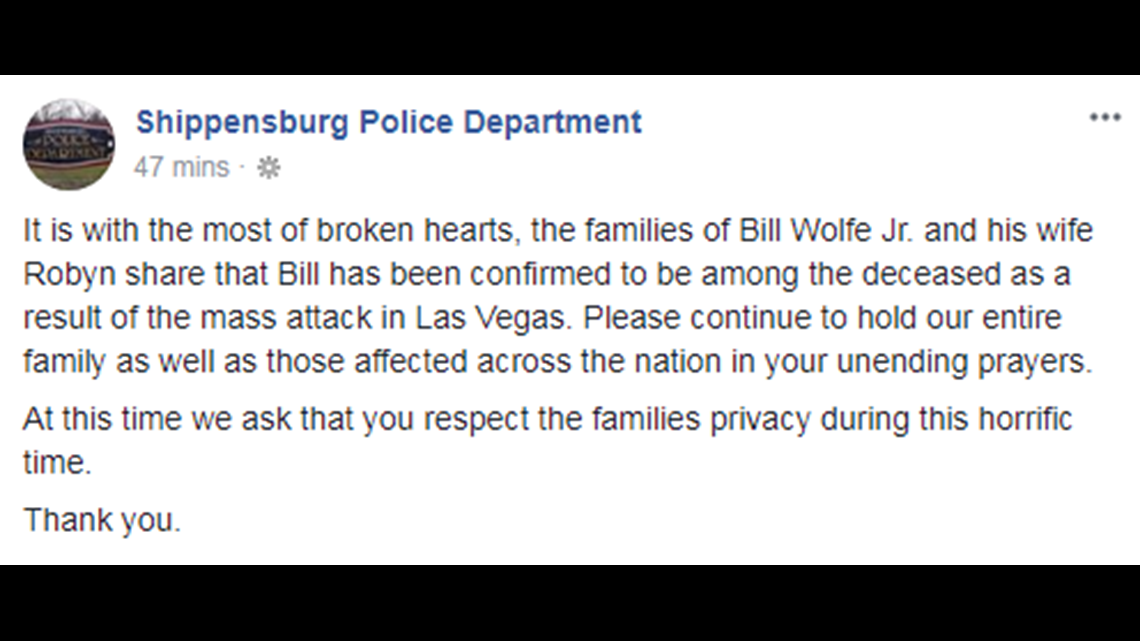Image resolution: width=1140 pixels, height=641 pixels.
Task: Open the Shippensburg Police Department profile picture
Action: click(x=69, y=144)
